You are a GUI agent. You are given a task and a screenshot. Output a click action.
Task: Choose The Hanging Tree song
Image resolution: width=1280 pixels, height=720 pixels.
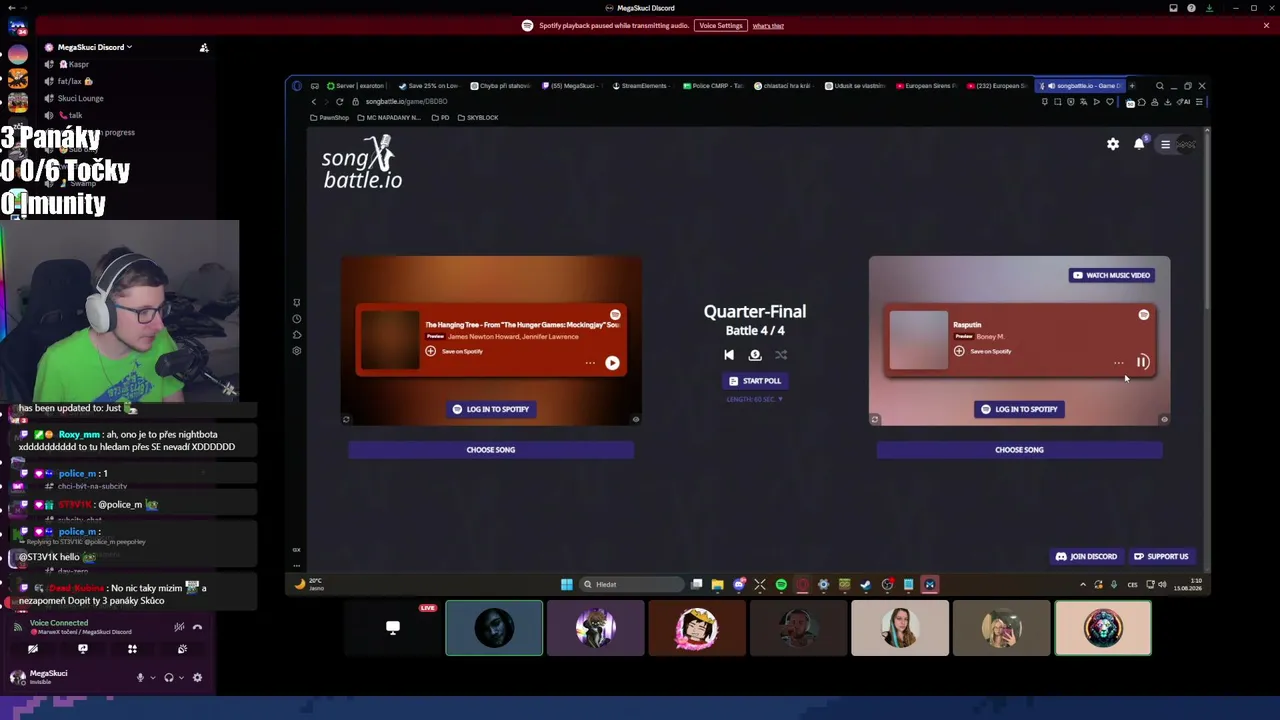pyautogui.click(x=491, y=450)
